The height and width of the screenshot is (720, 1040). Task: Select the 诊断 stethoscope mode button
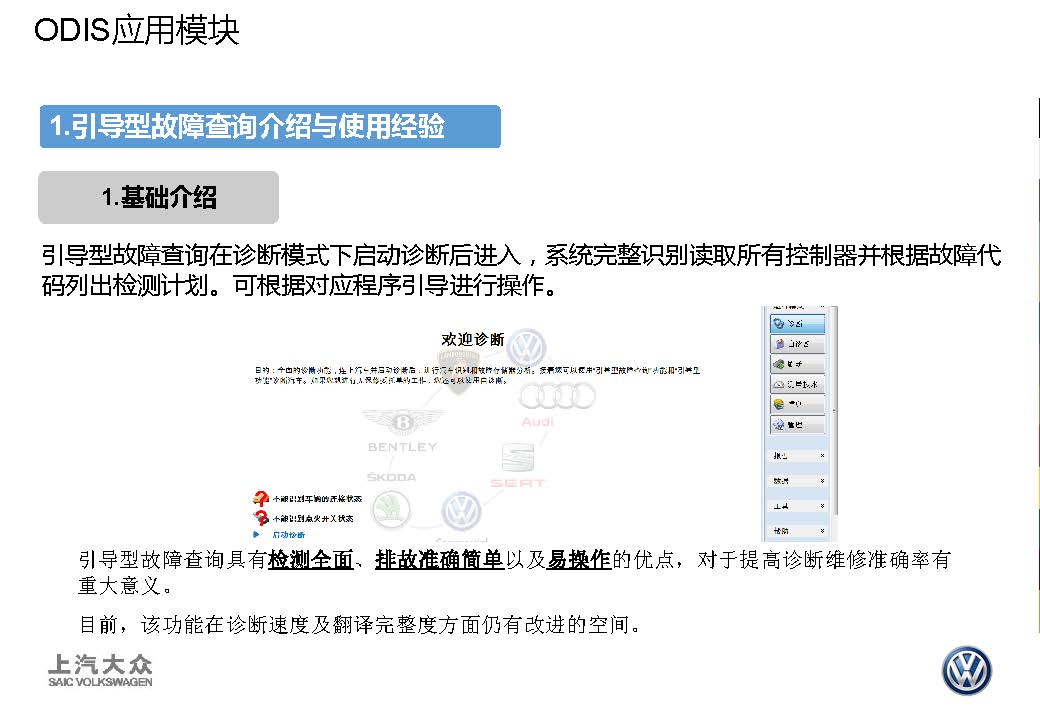pyautogui.click(x=797, y=324)
